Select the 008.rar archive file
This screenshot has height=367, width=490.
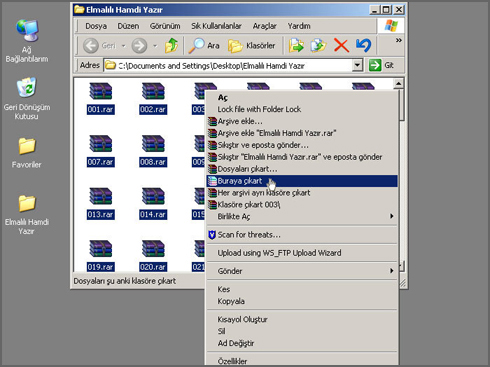[x=153, y=151]
